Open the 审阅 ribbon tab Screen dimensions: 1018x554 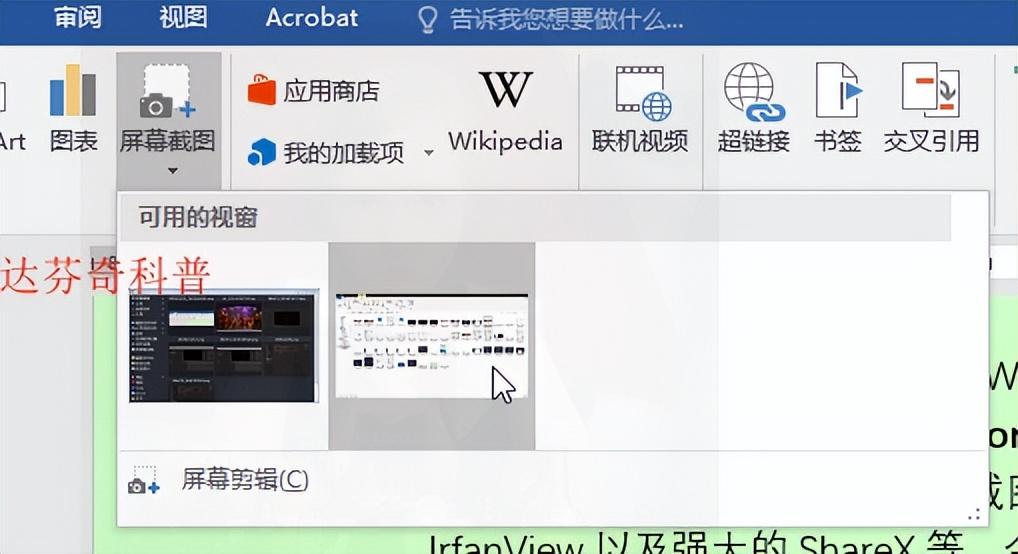[77, 18]
